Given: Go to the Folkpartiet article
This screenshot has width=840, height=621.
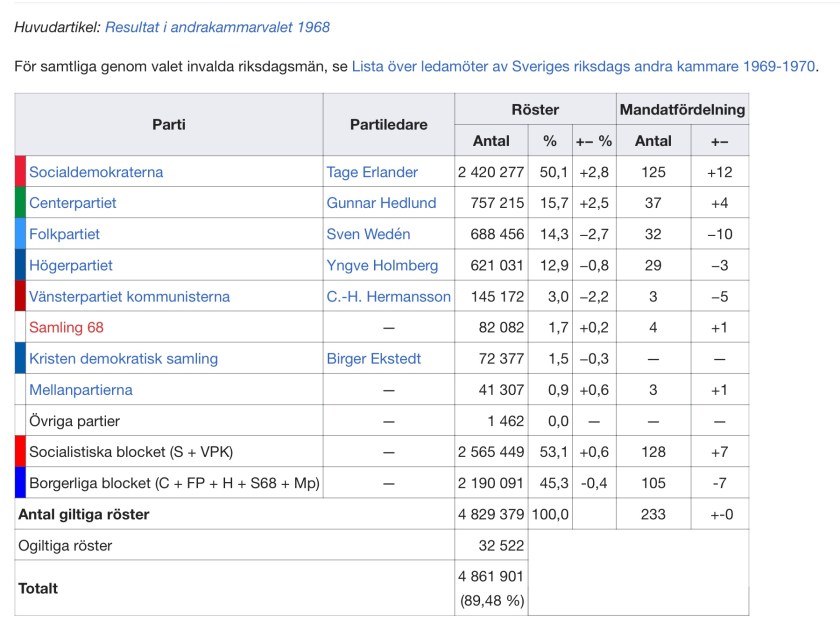Looking at the screenshot, I should 65,234.
